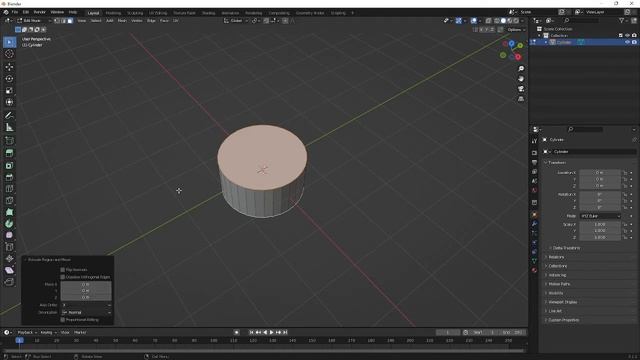Toggle the camera view icon
Viewport: 640px width, 360px height.
point(521,89)
